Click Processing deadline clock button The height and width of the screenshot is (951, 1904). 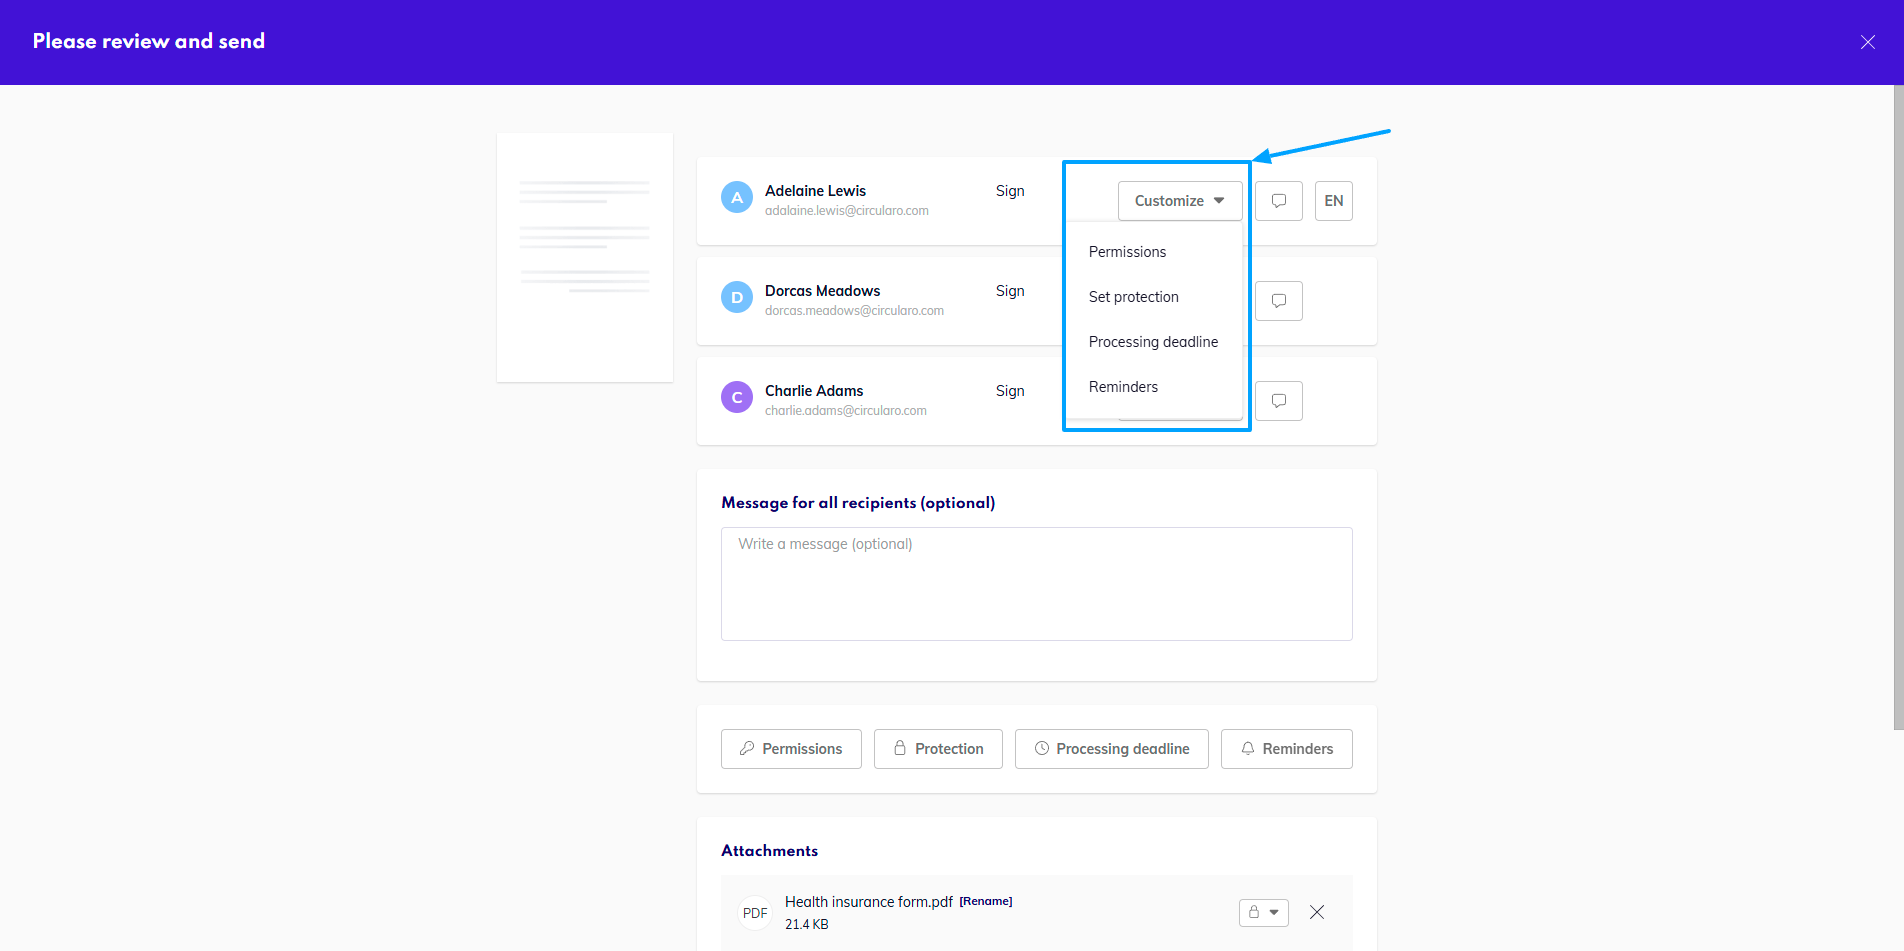coord(1111,749)
